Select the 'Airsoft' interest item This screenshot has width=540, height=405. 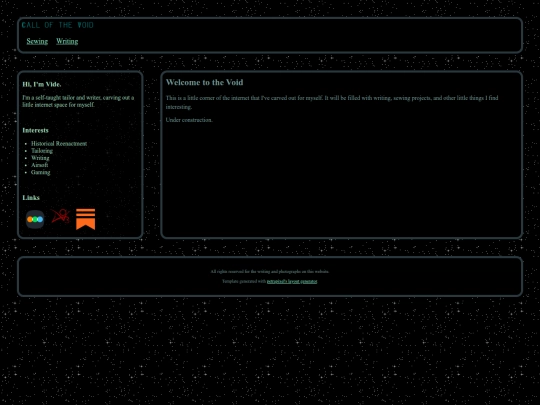[40, 165]
